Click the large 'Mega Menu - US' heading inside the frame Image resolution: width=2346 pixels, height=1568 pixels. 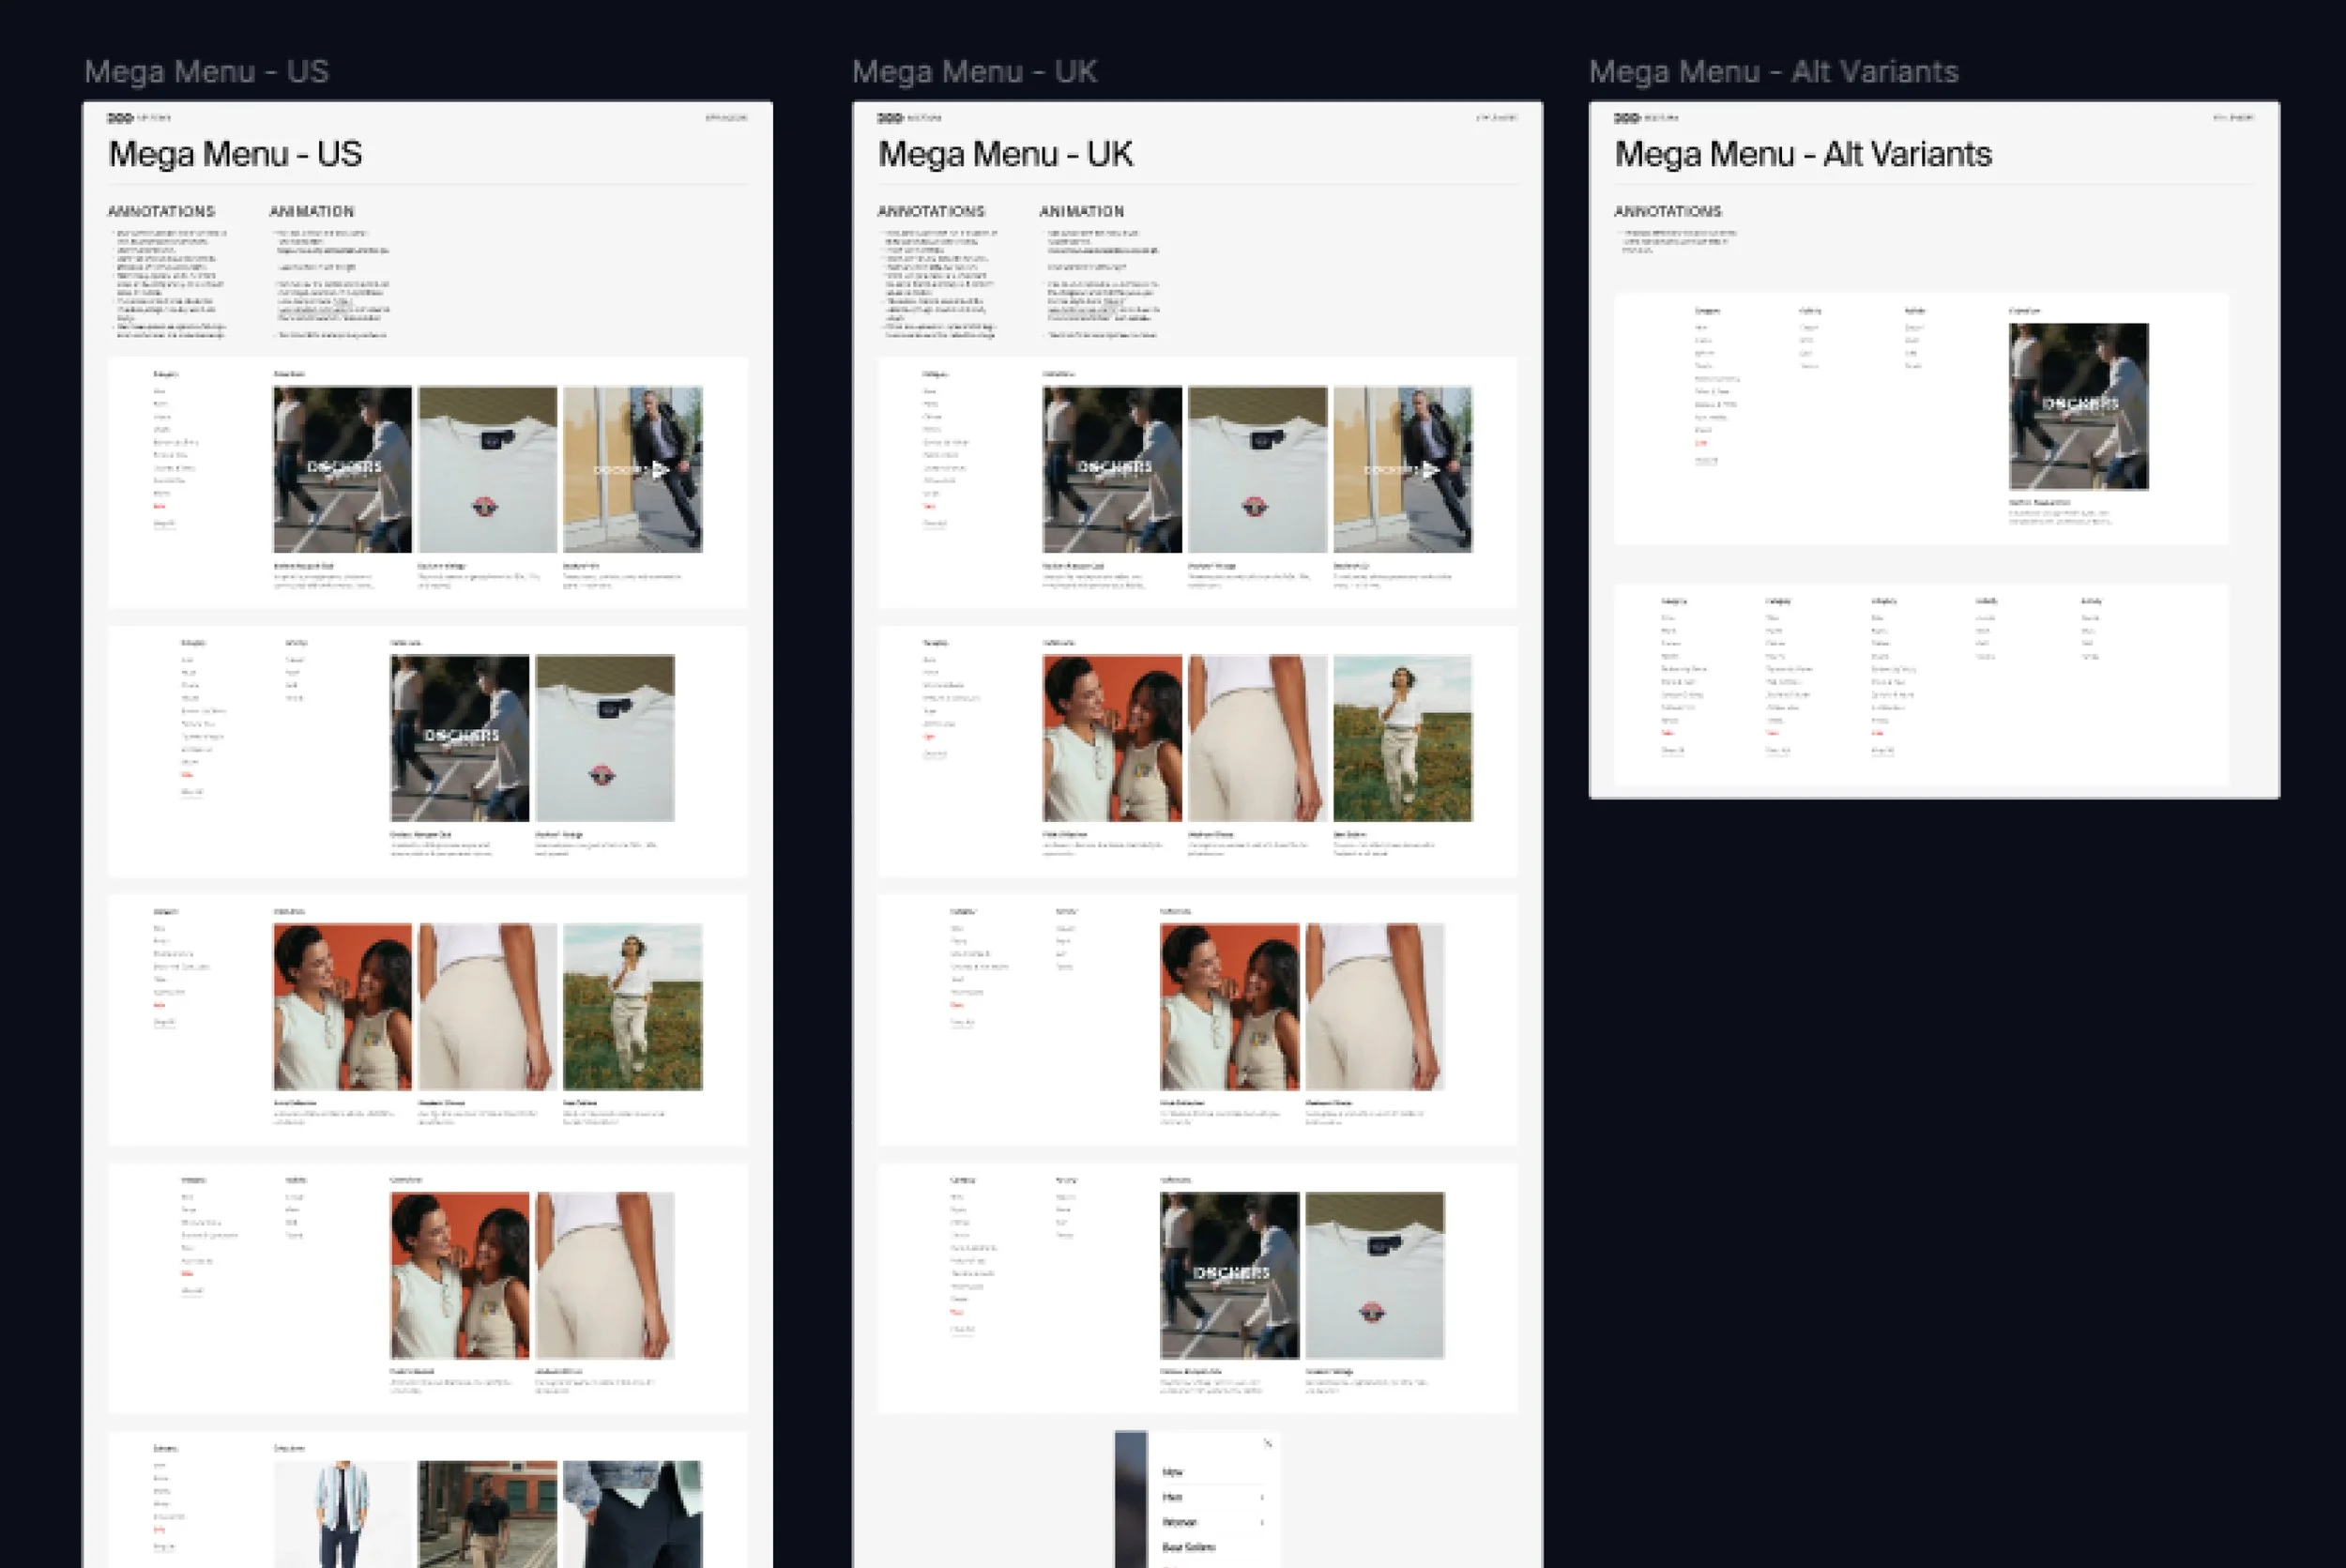(235, 154)
